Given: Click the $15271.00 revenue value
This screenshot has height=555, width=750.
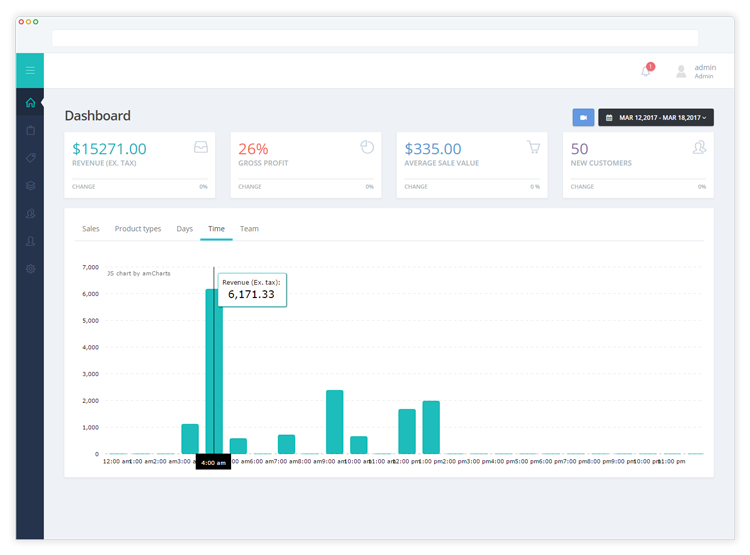Looking at the screenshot, I should 109,149.
